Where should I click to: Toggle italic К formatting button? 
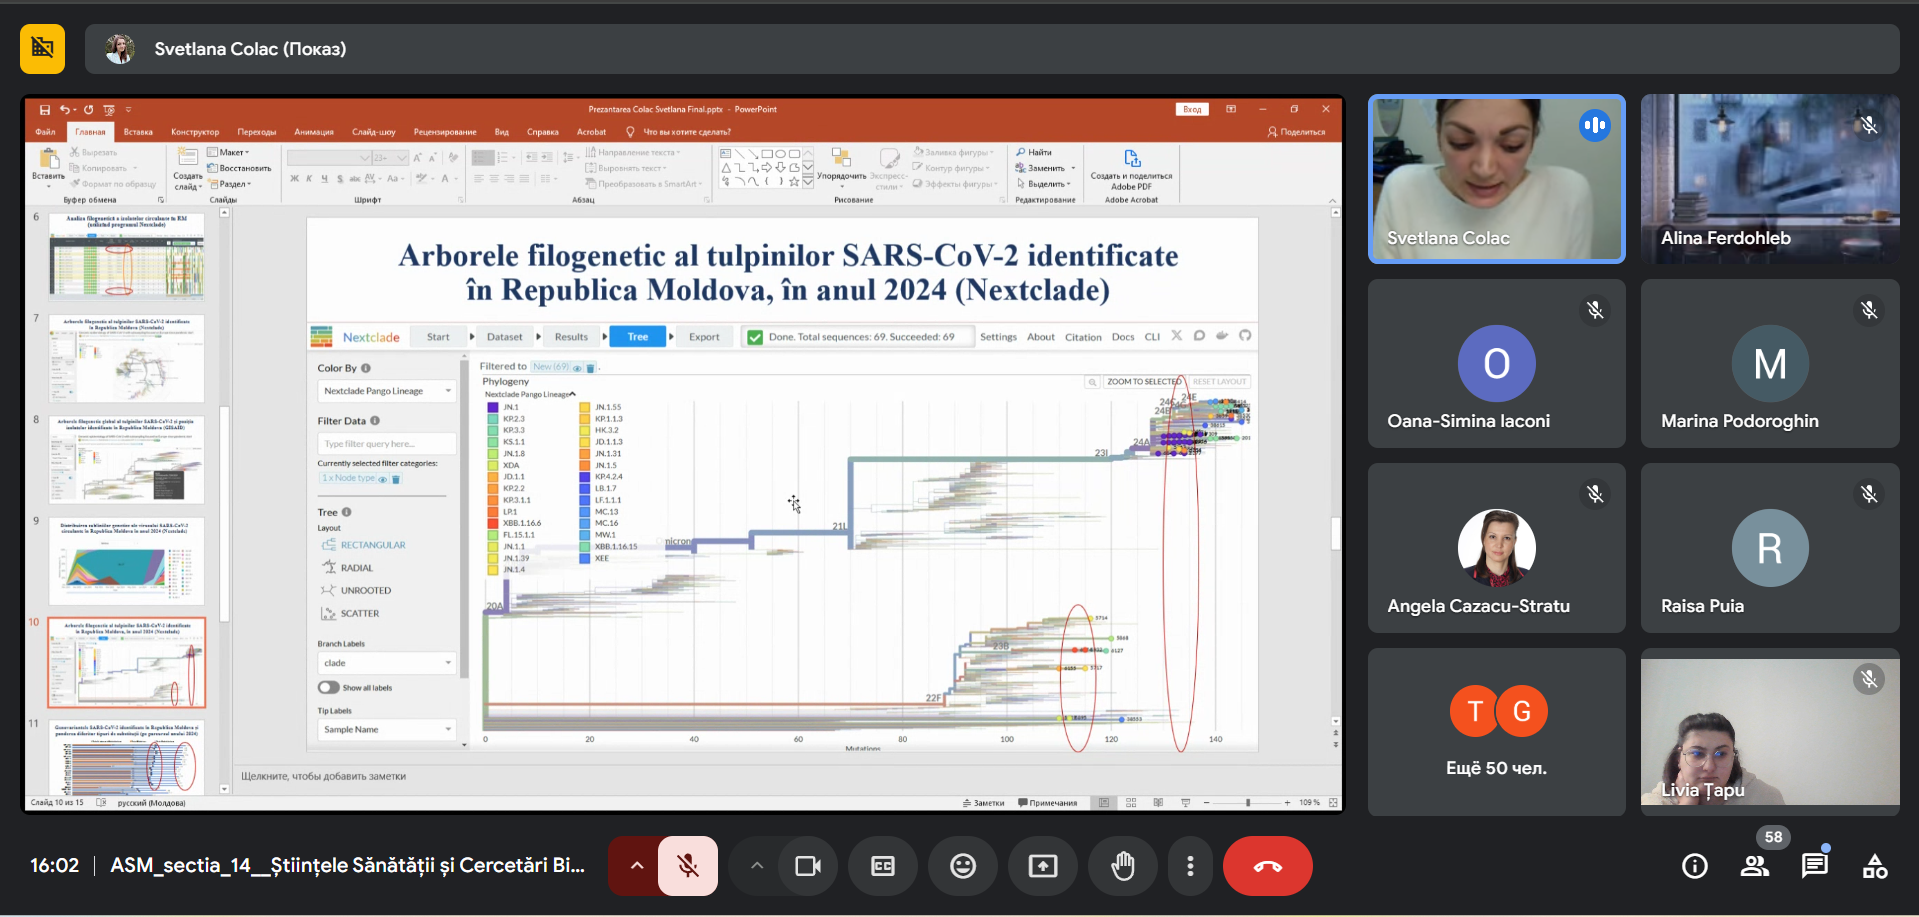tap(310, 179)
